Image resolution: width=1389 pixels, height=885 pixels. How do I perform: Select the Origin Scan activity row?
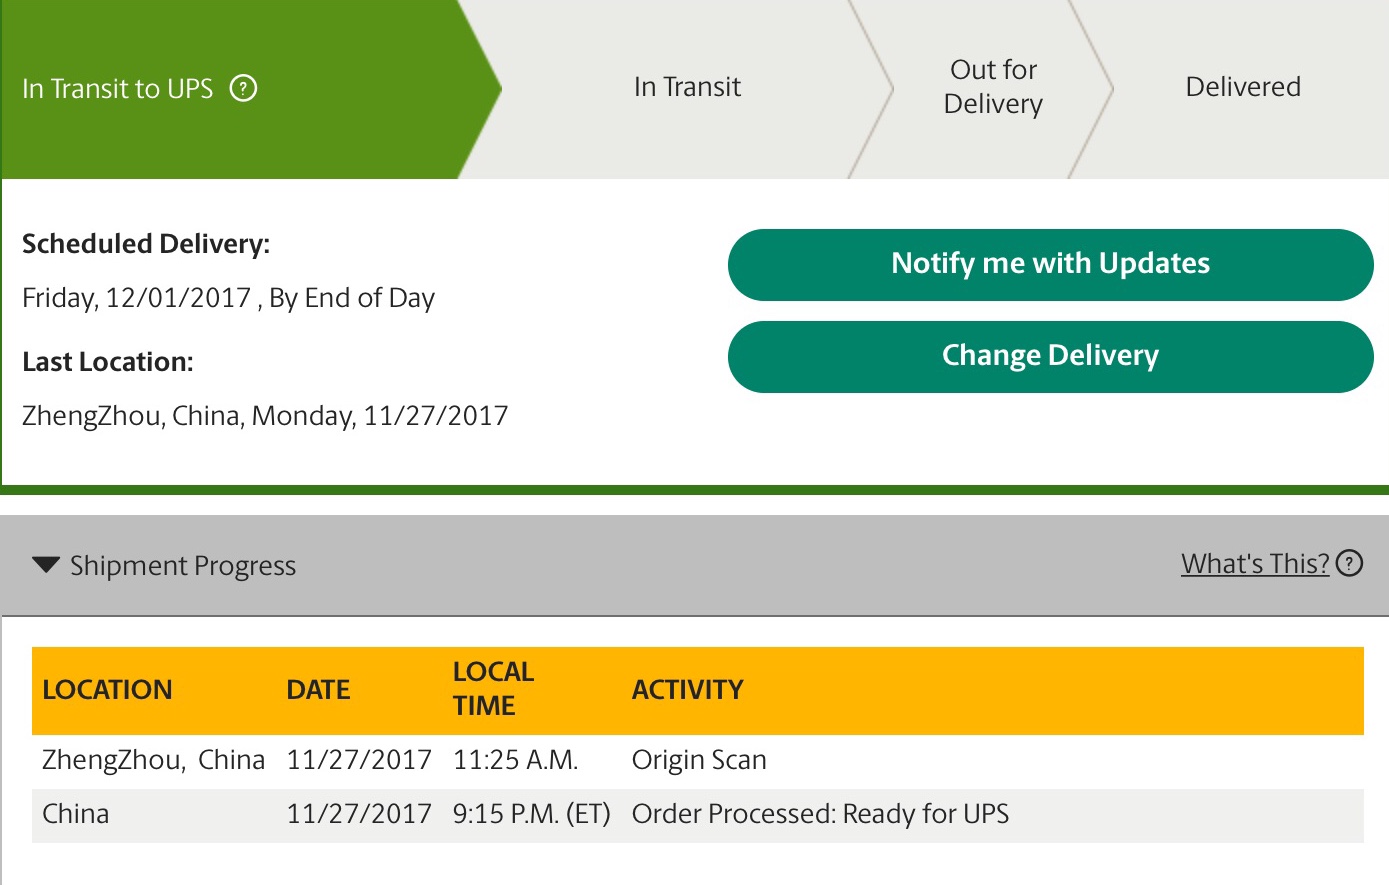pos(698,761)
